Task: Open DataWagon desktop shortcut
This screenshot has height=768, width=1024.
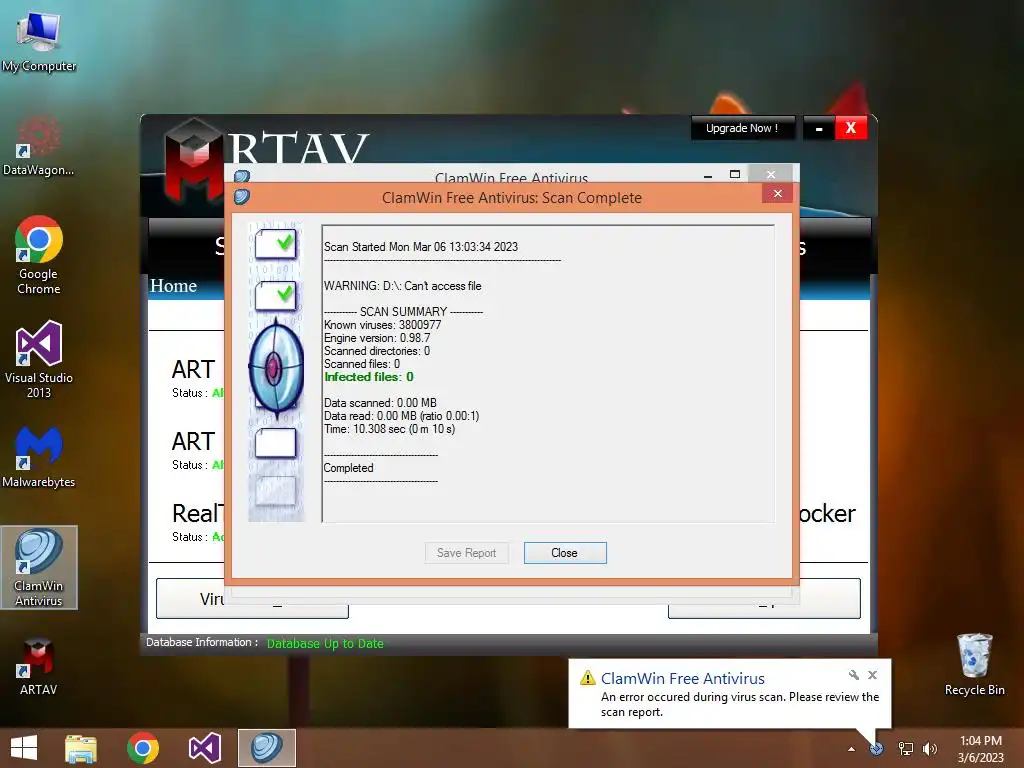Action: [39, 146]
